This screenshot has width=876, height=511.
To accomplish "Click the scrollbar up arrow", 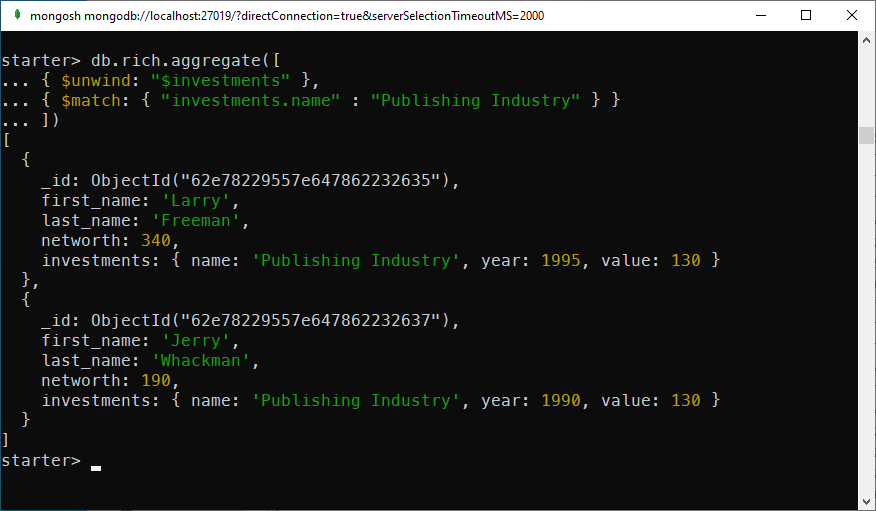I will pyautogui.click(x=867, y=40).
